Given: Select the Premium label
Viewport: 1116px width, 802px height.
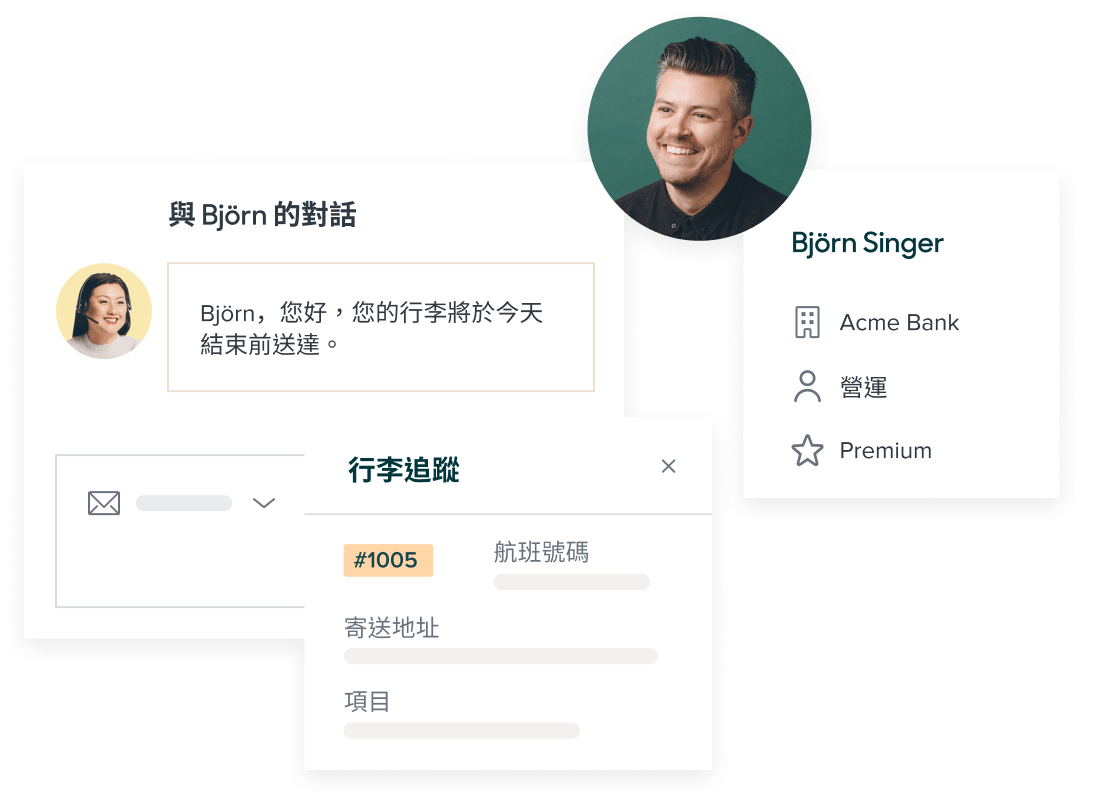Looking at the screenshot, I should click(885, 450).
